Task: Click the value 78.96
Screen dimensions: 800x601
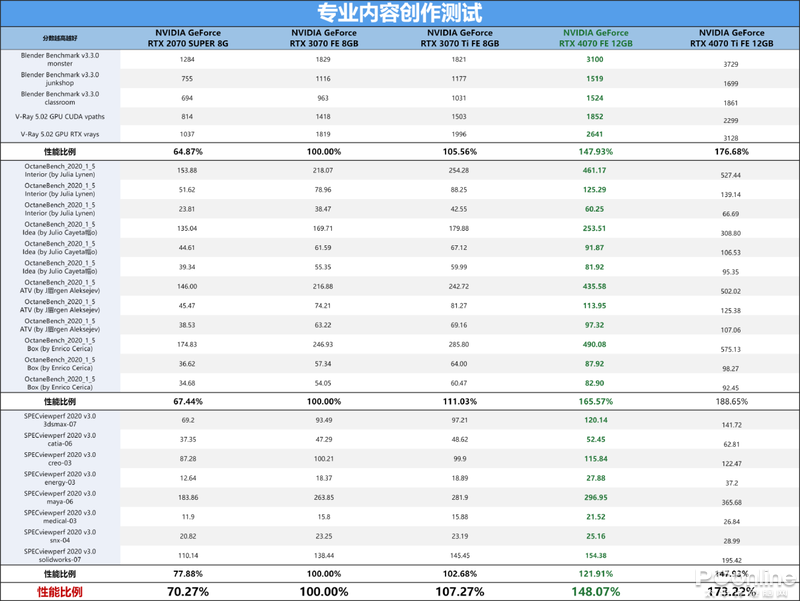Action: pos(323,190)
